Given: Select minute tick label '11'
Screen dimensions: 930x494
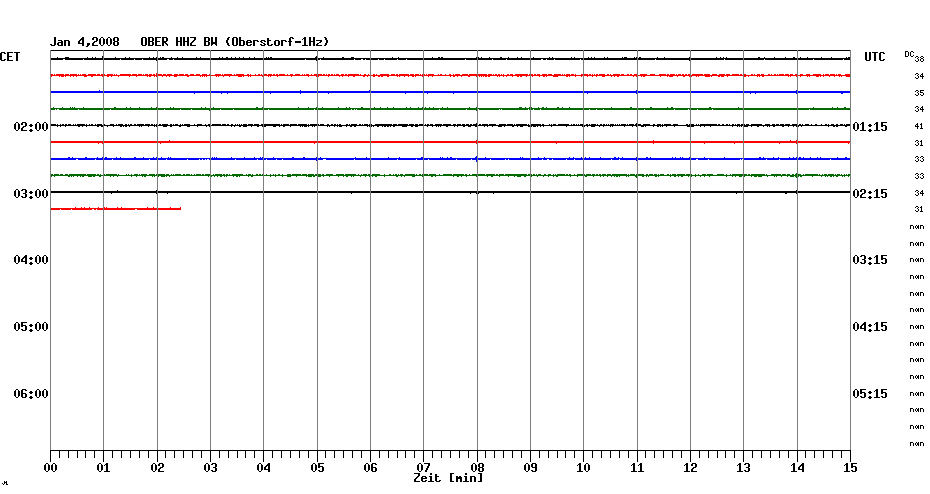Looking at the screenshot, I should tap(637, 467).
